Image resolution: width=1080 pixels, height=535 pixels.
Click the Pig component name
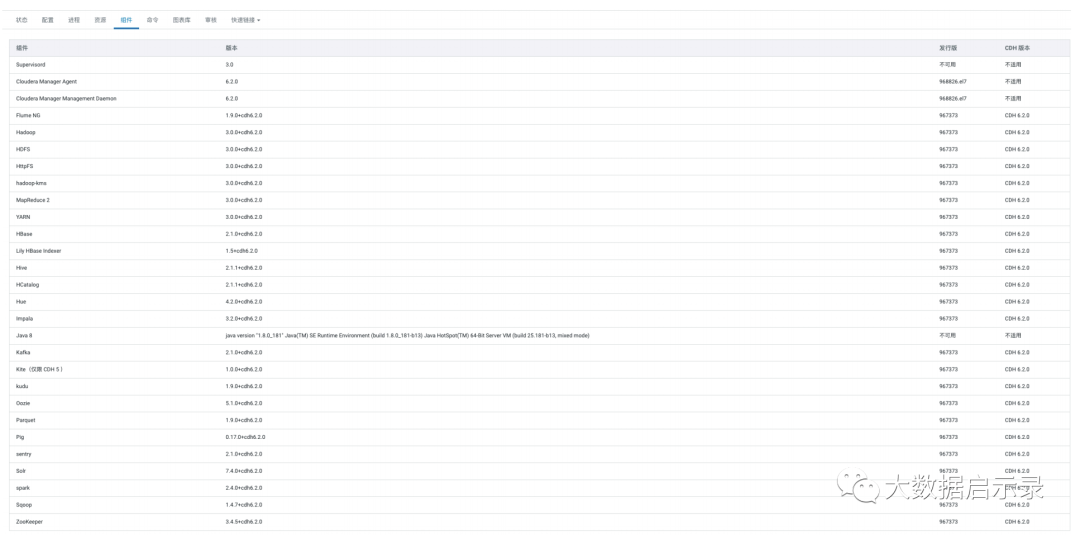coord(20,437)
